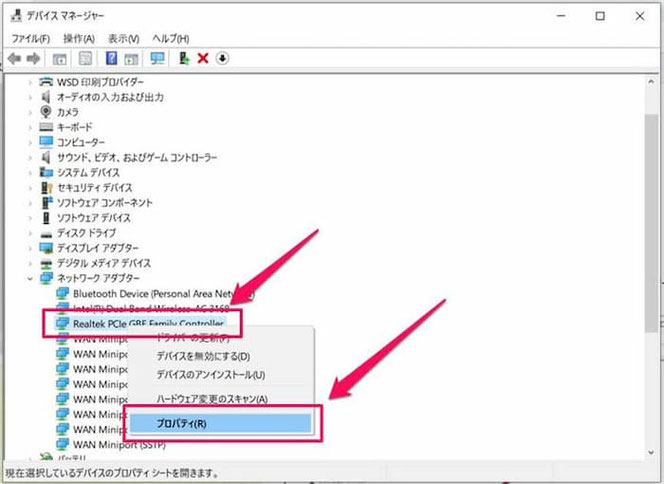Minimize the Device Manager window
Screen dimensions: 664x484
click(562, 16)
